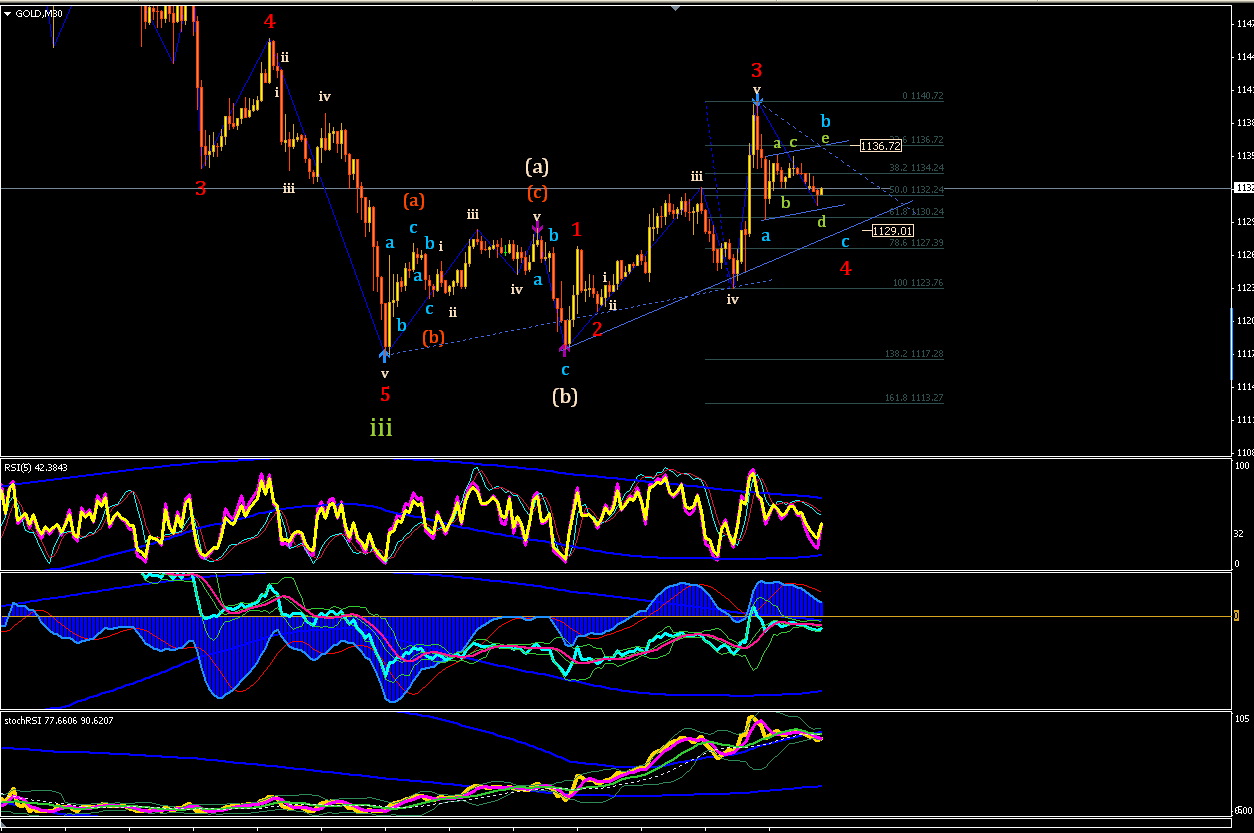1254x833 pixels.
Task: Select the blue down arrow under red 3 top
Action: pos(757,100)
